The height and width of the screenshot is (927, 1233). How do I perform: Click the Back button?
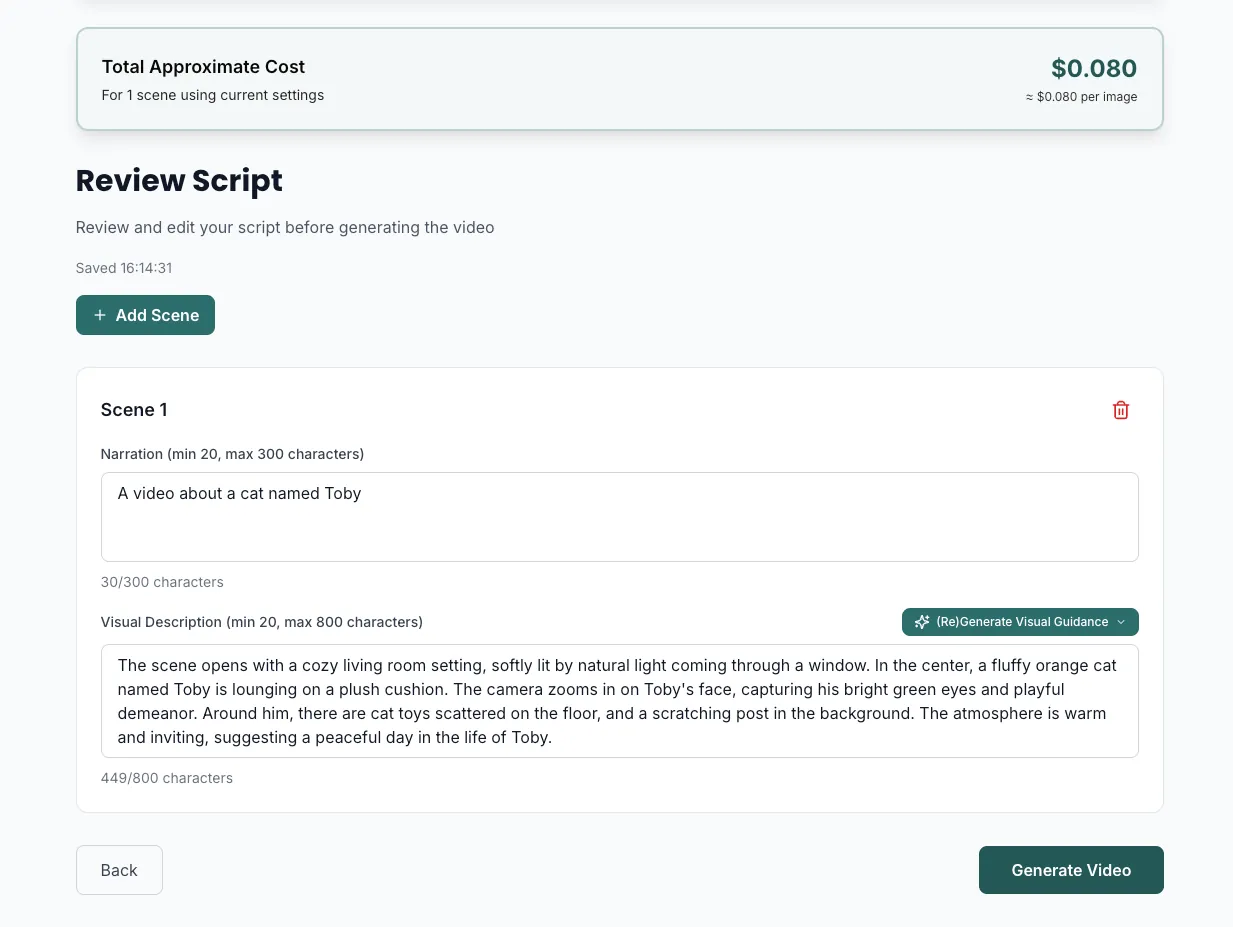point(119,869)
